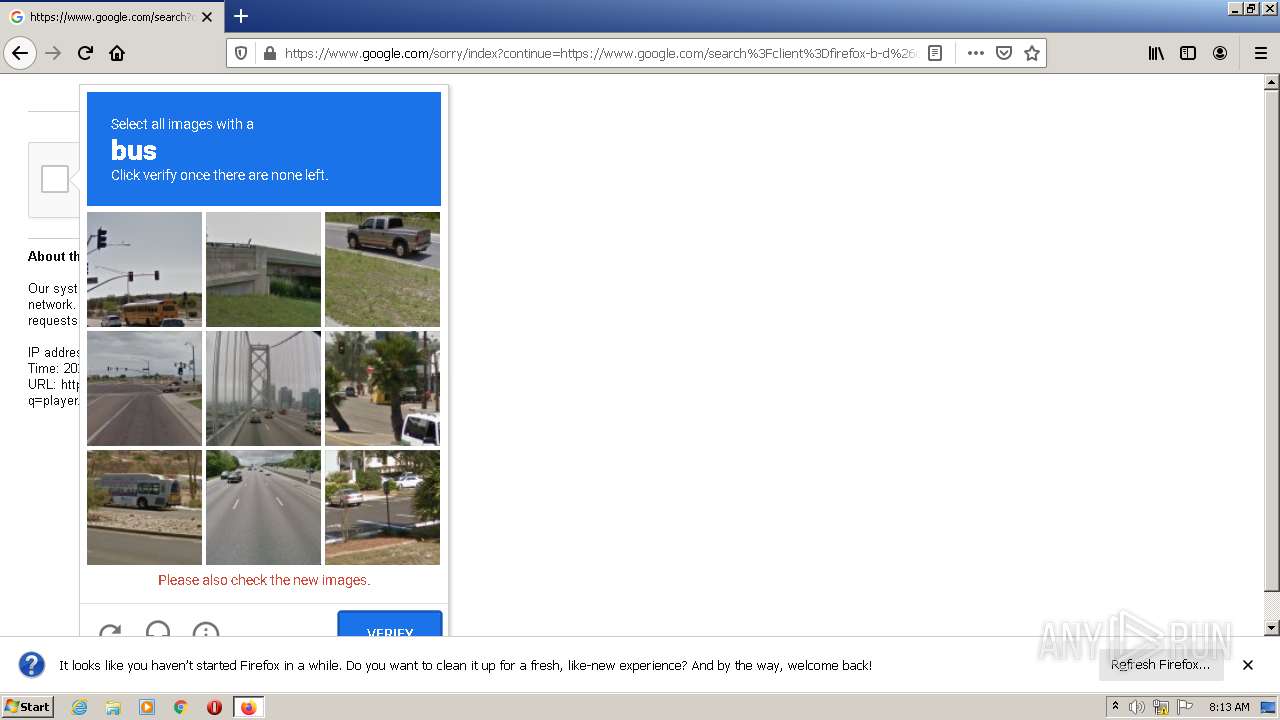1280x720 pixels.
Task: Launch Chrome from taskbar
Action: pos(181,707)
